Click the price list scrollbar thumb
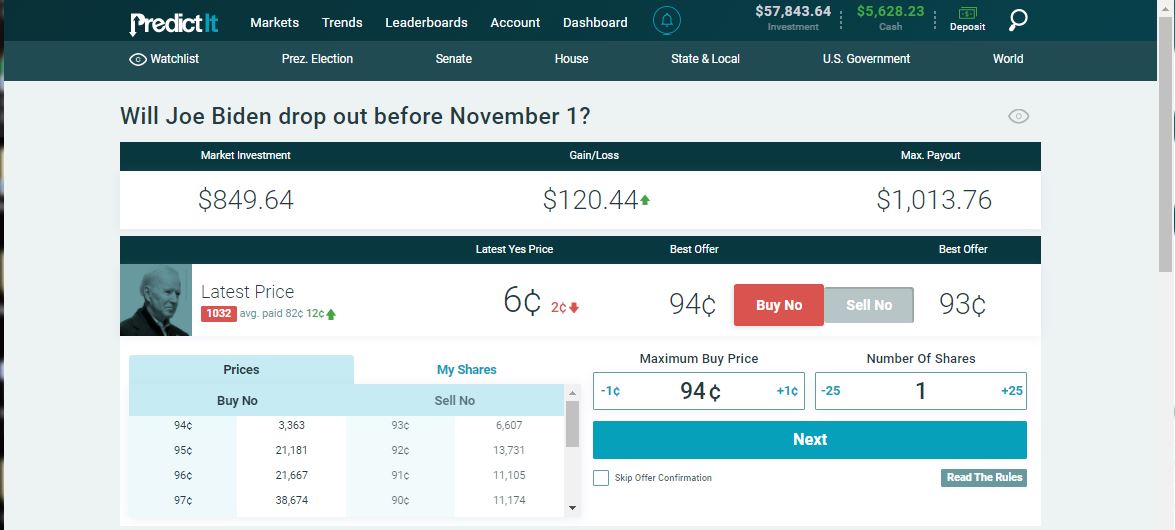 (x=573, y=424)
